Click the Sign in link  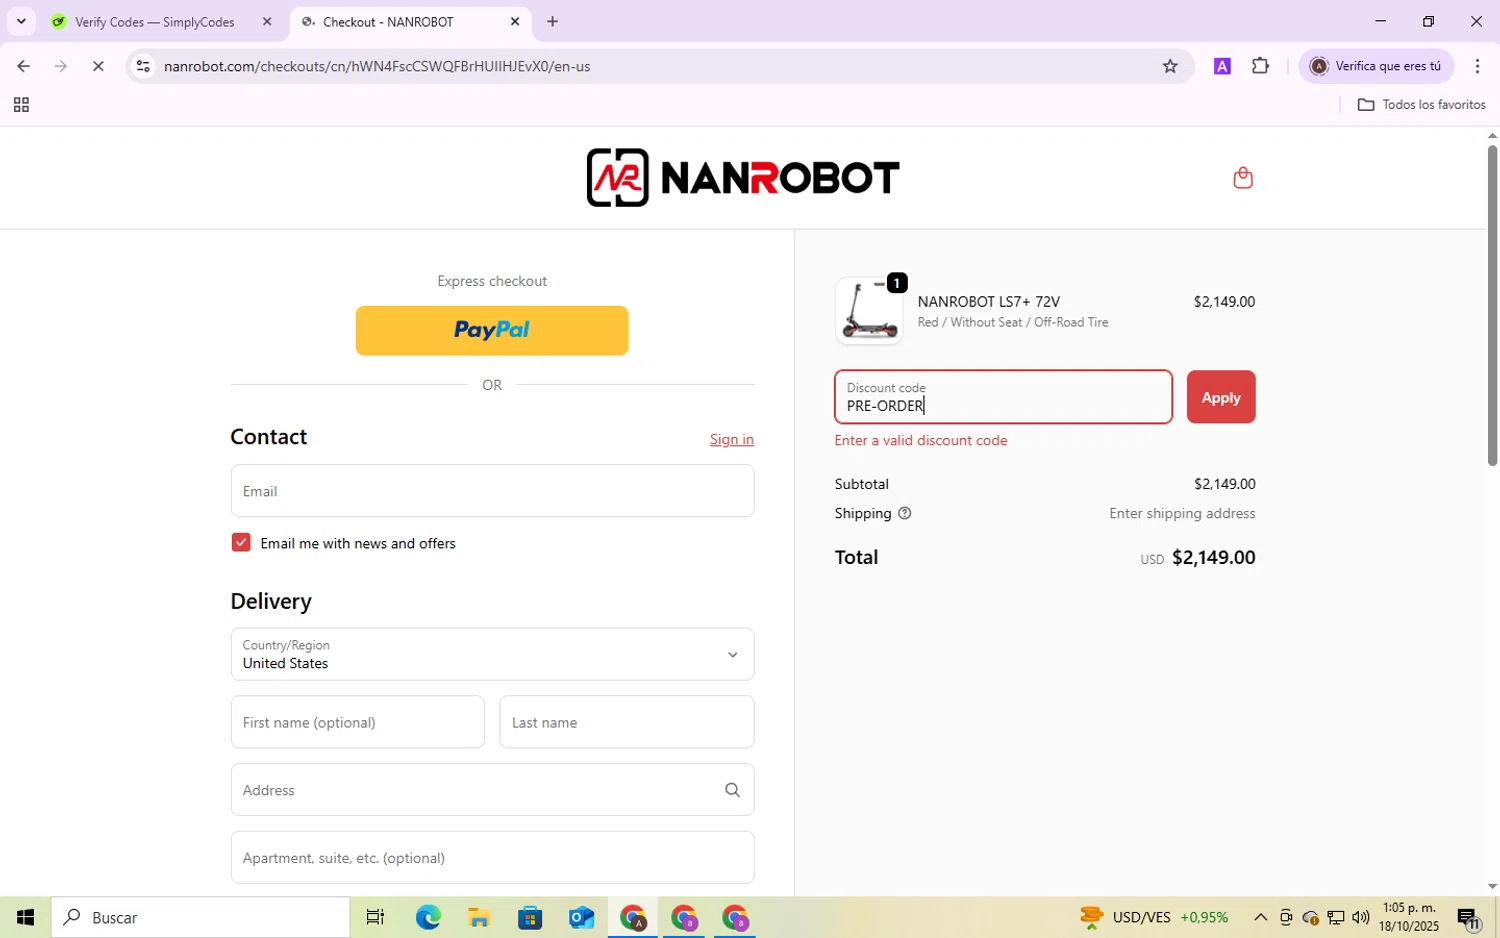pos(732,439)
